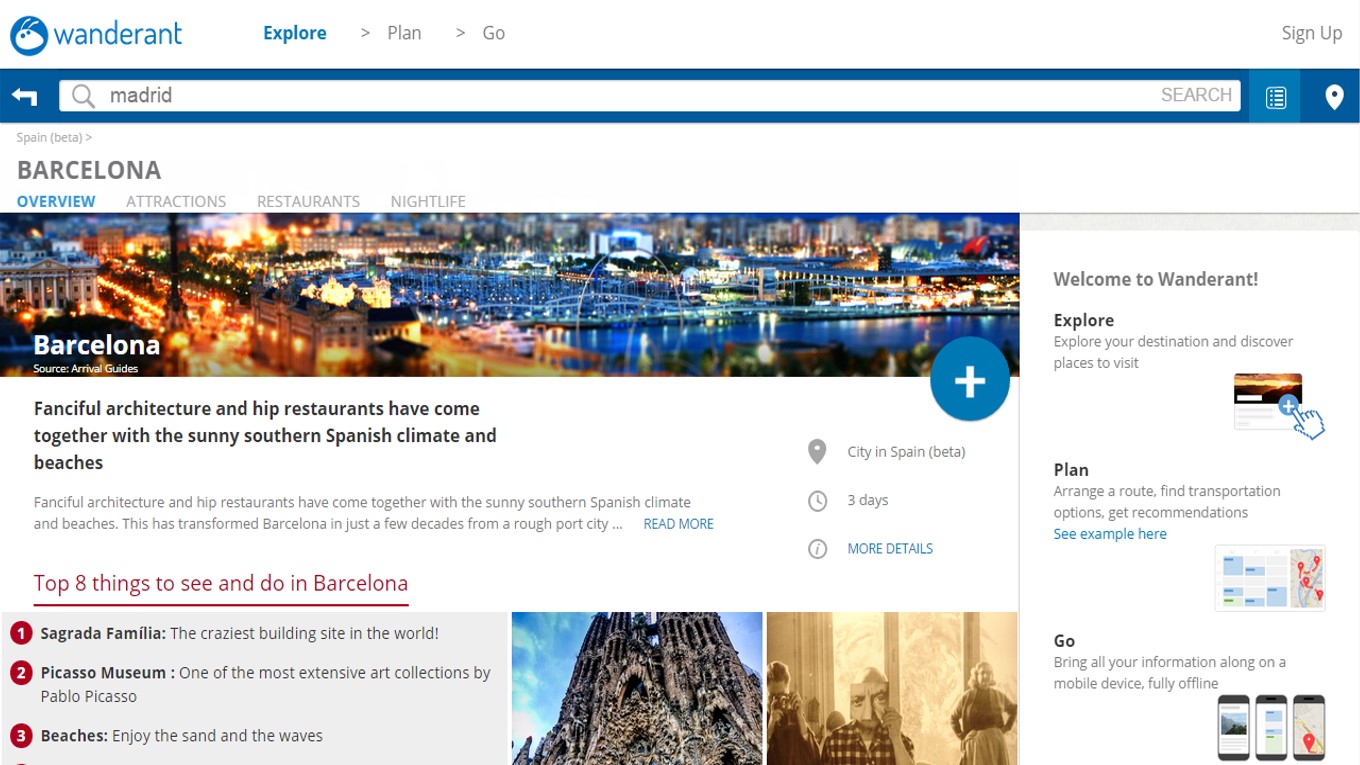Open the MORE DETAILS link

(x=889, y=549)
